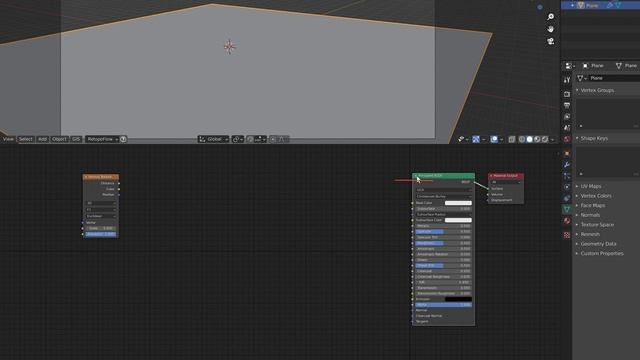Open the Christensen-Burley subsurface method dropdown

click(443, 196)
